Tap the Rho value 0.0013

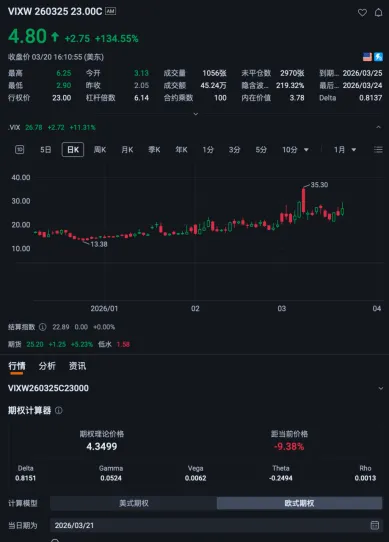365,478
